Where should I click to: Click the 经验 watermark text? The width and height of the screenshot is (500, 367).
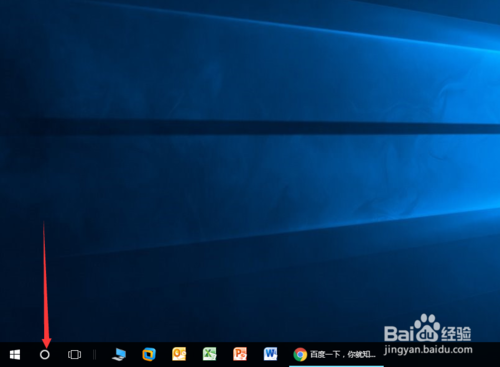456,334
